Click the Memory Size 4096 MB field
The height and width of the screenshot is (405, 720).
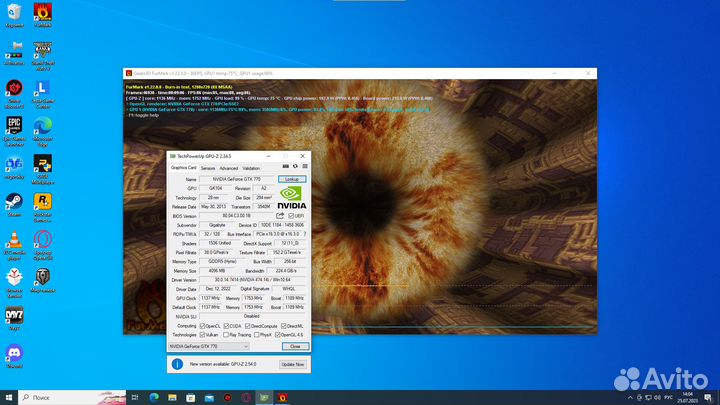pos(216,271)
